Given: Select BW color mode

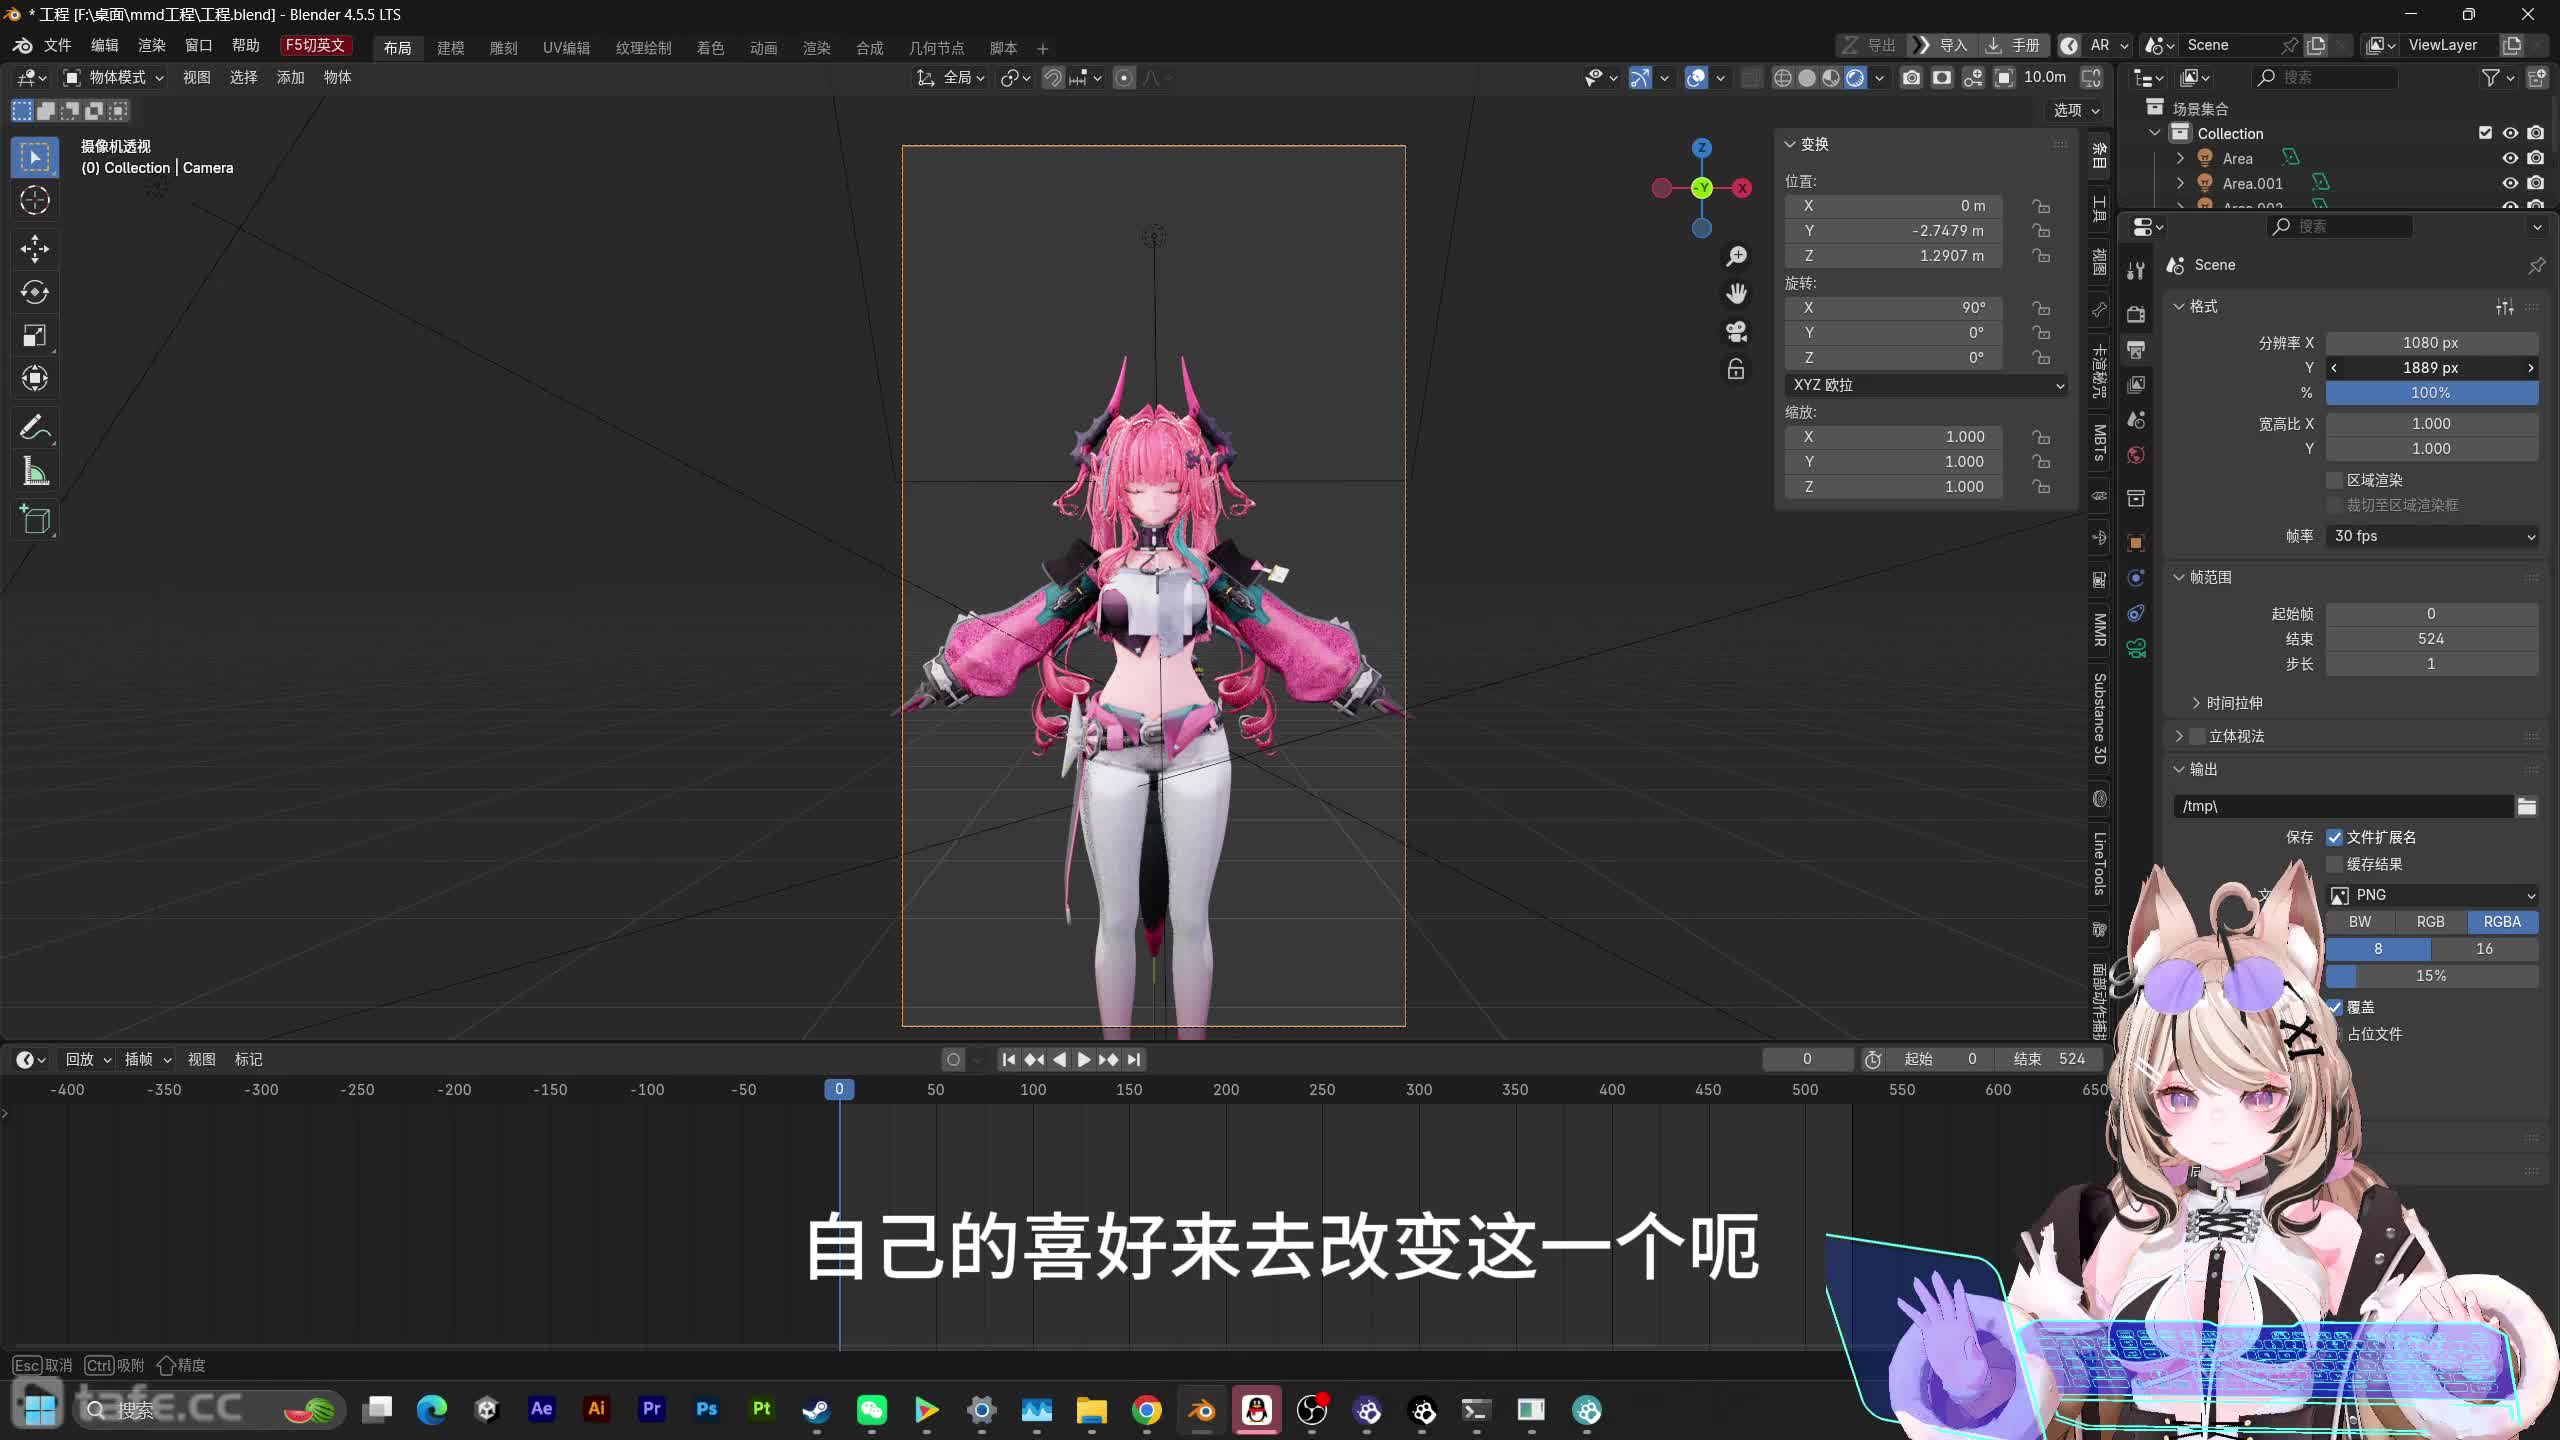Looking at the screenshot, I should point(2360,922).
